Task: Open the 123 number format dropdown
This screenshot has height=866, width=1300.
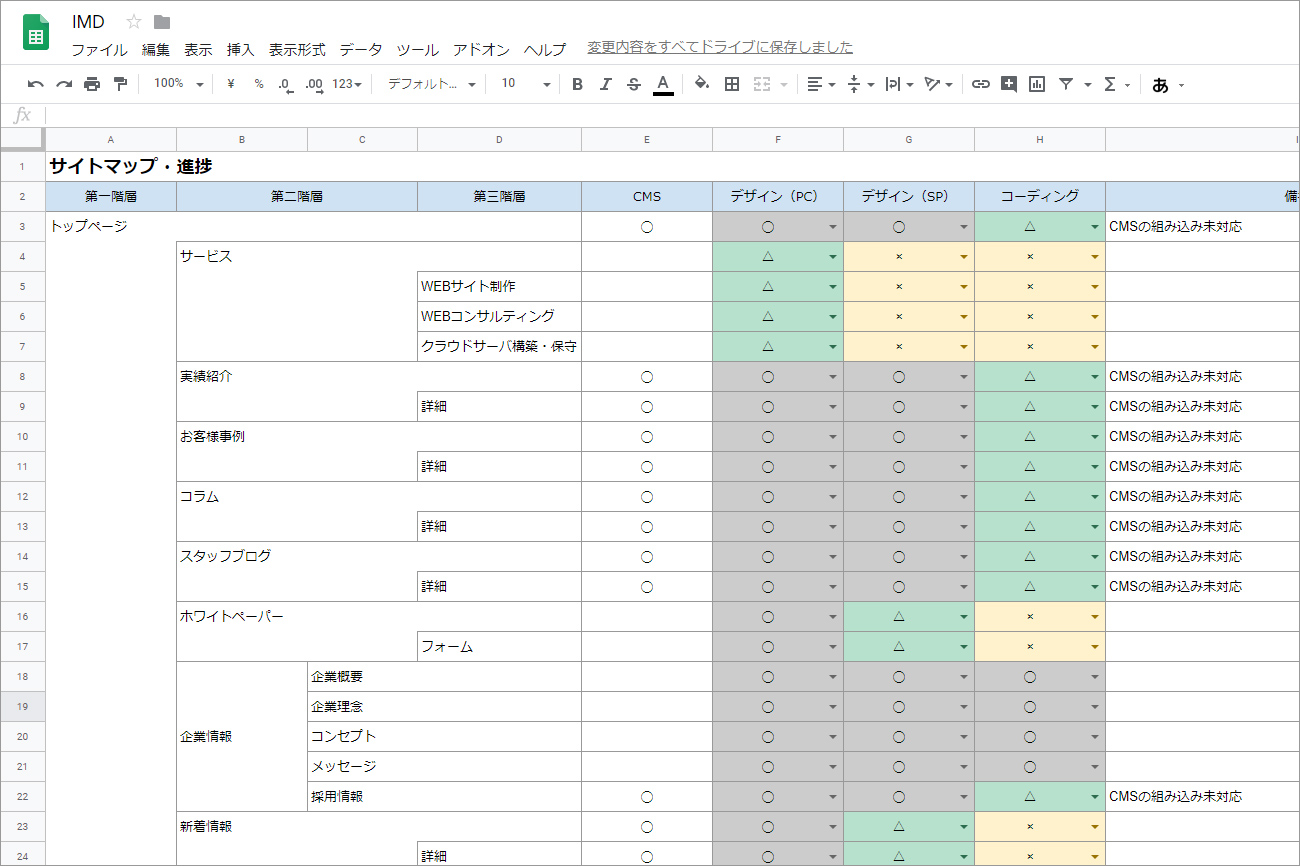Action: click(x=347, y=84)
